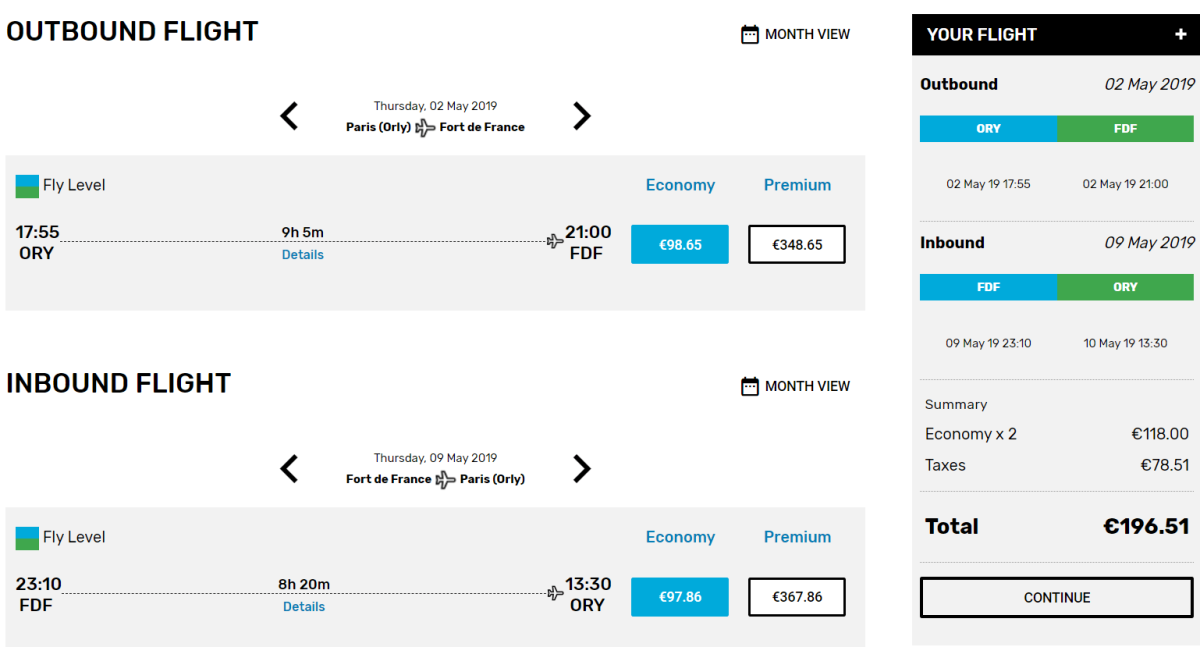1200x647 pixels.
Task: Select outbound Premium fare €348.65
Action: point(797,245)
